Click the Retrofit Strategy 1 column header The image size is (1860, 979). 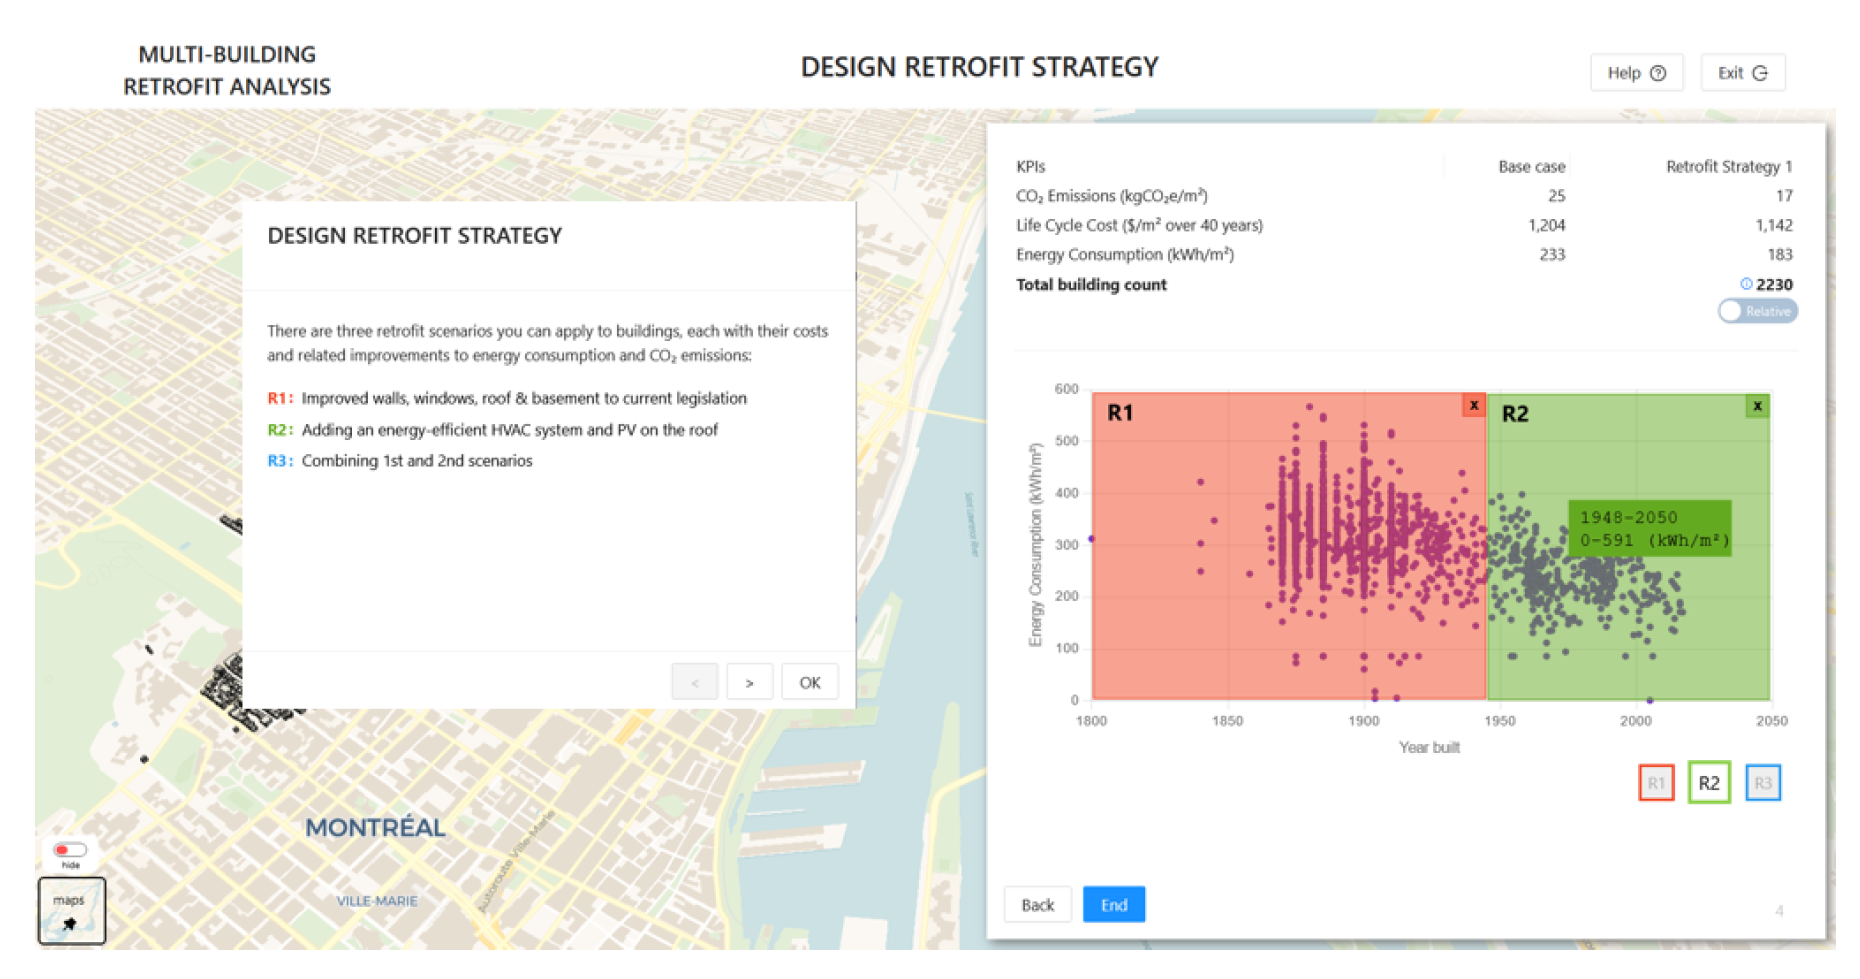tap(1728, 167)
